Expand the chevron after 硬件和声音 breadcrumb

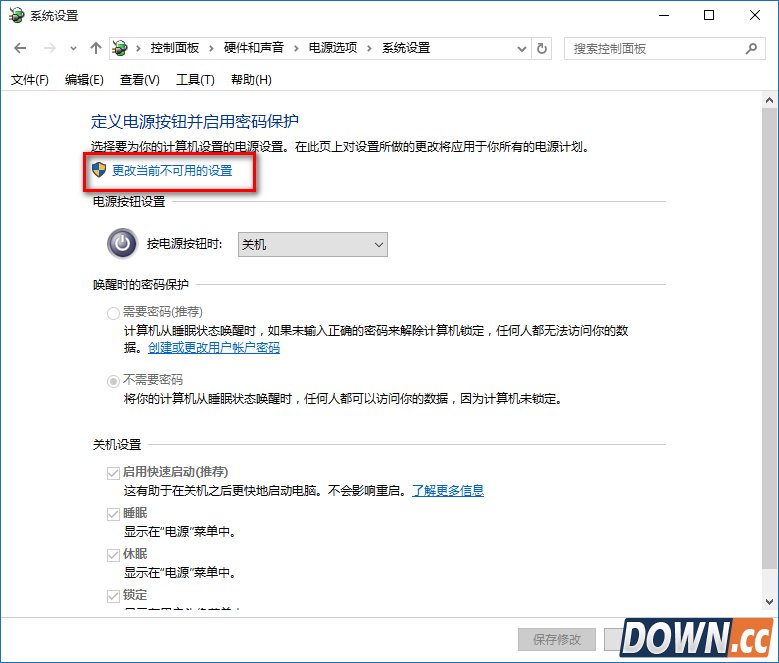point(296,49)
